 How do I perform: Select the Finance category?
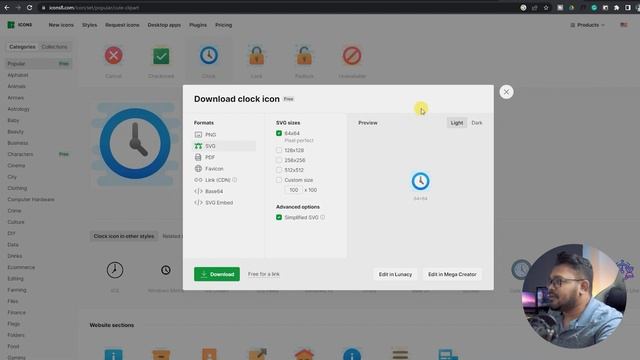coord(16,312)
